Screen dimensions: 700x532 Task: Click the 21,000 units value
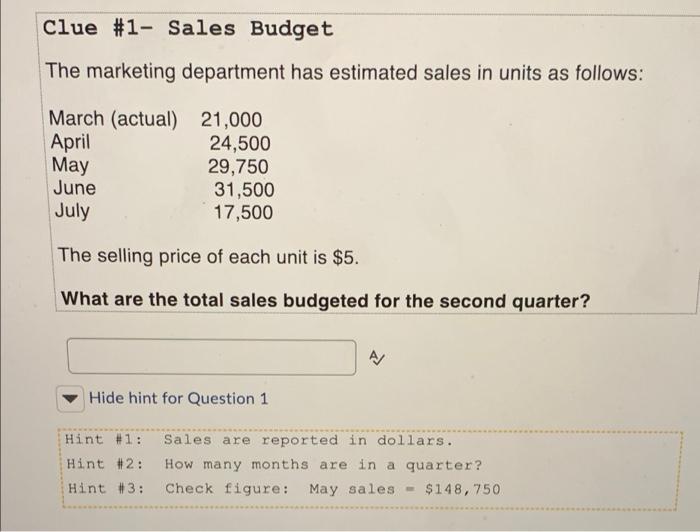pyautogui.click(x=231, y=120)
